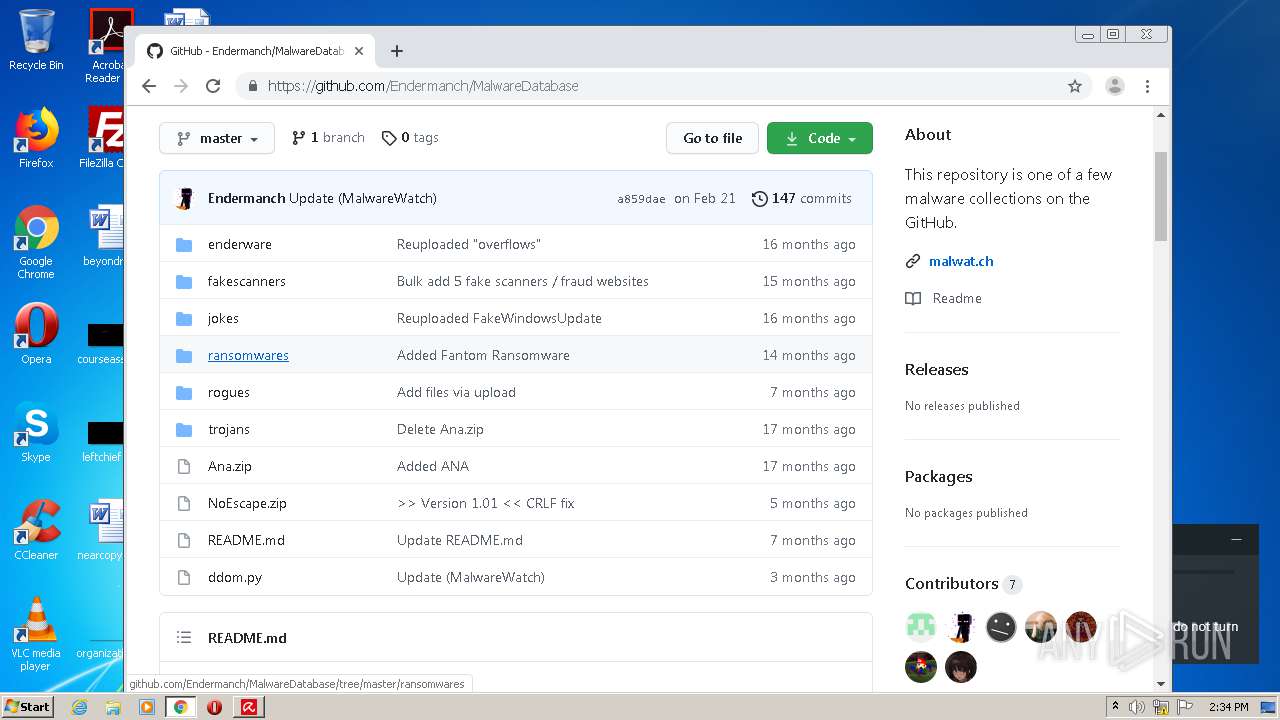Open commit Version 1.01 CRLF fix

(485, 503)
